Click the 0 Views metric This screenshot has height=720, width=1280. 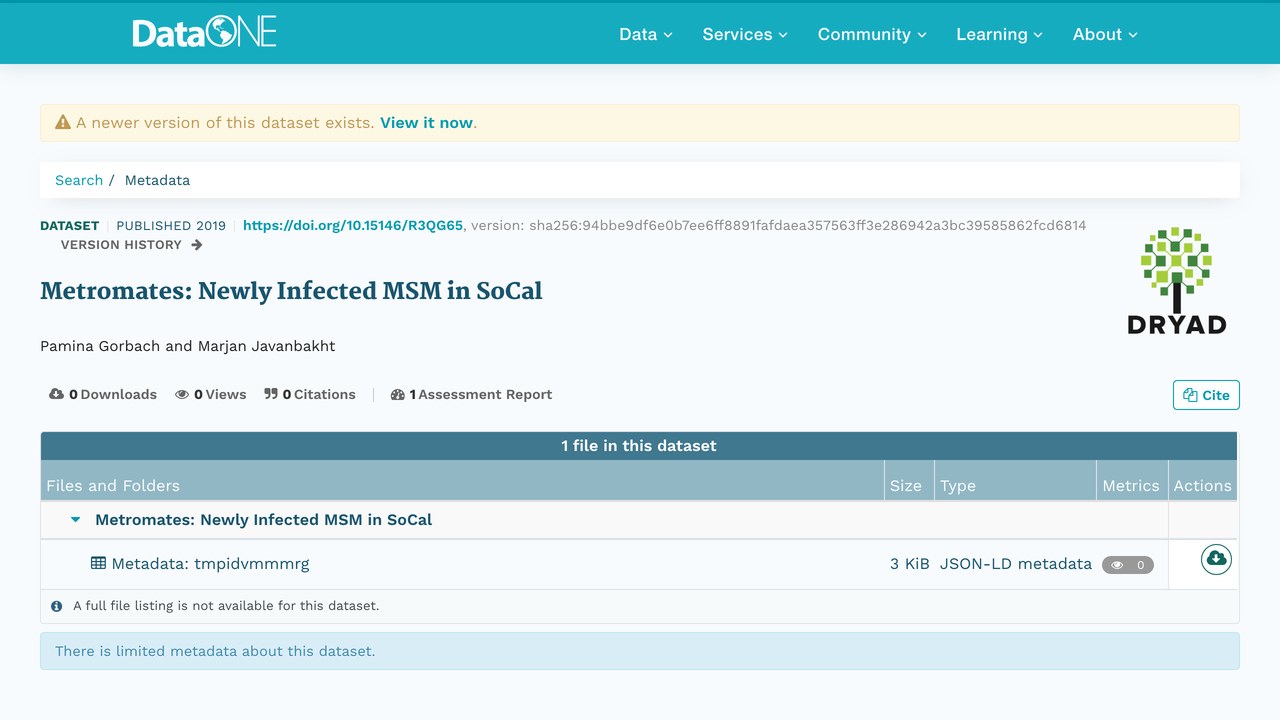[x=210, y=395]
